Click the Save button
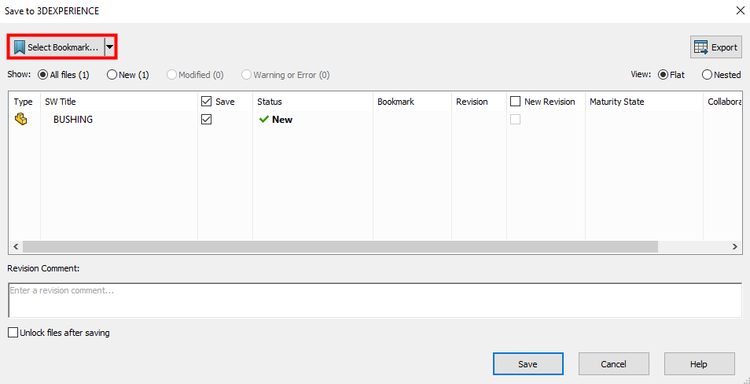Viewport: 750px width, 384px height. coord(528,364)
